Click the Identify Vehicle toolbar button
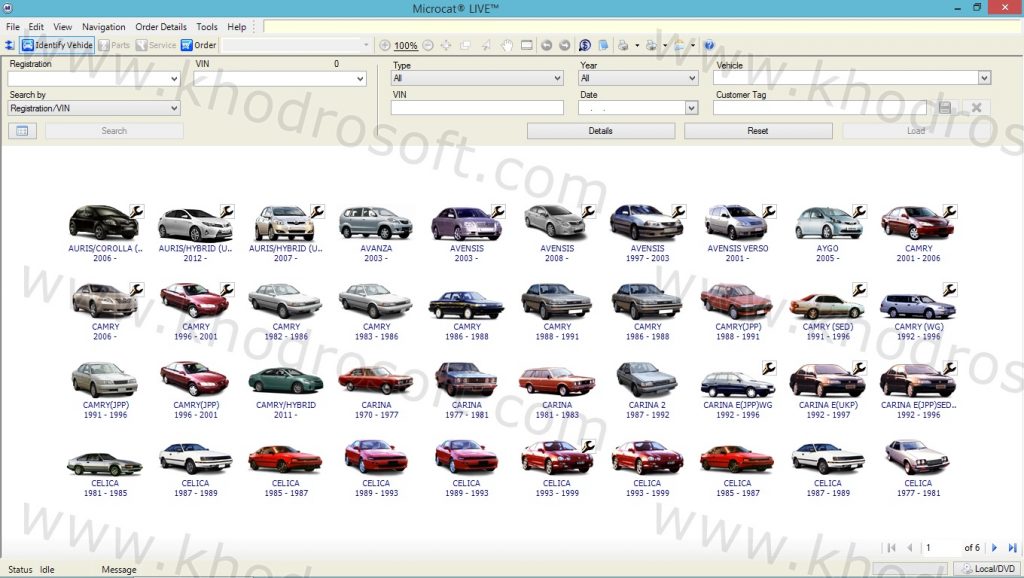The width and height of the screenshot is (1024, 578). click(57, 45)
